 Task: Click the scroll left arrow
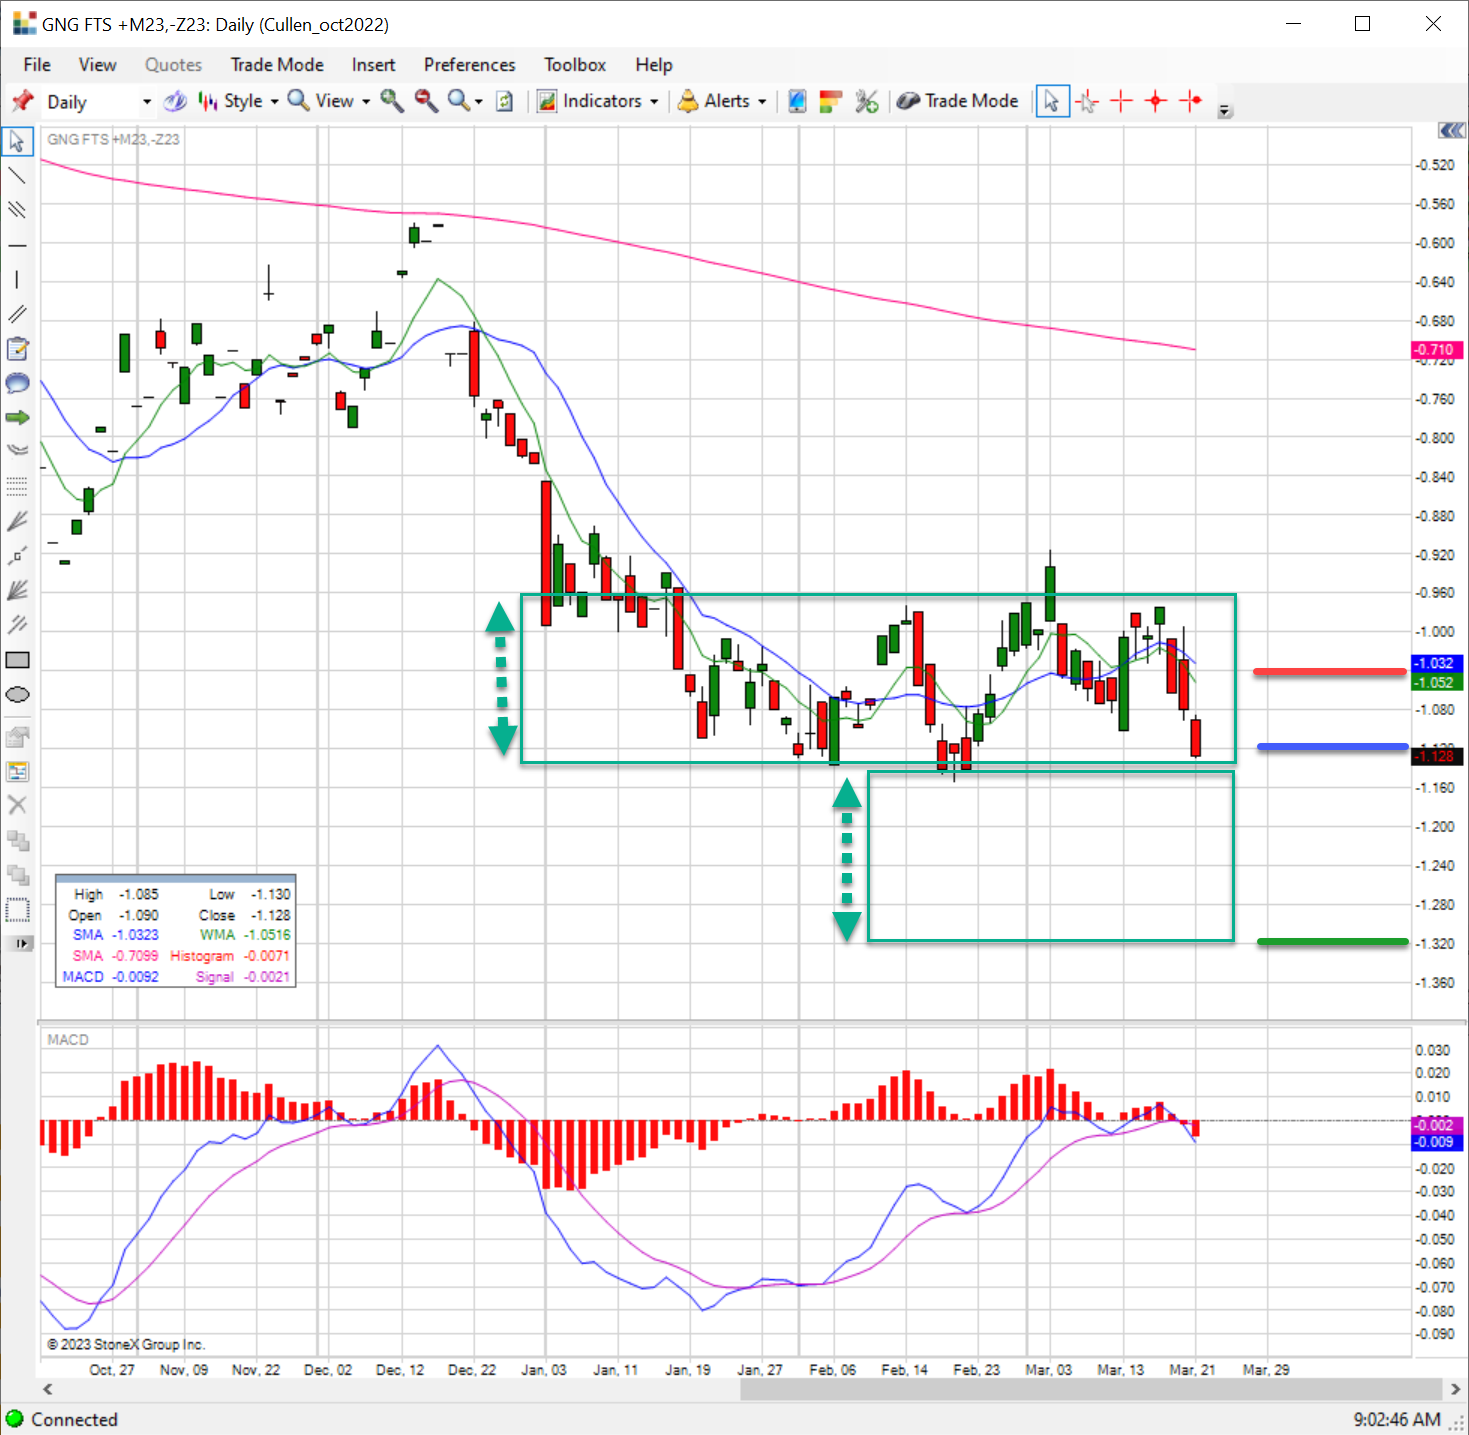[47, 1389]
